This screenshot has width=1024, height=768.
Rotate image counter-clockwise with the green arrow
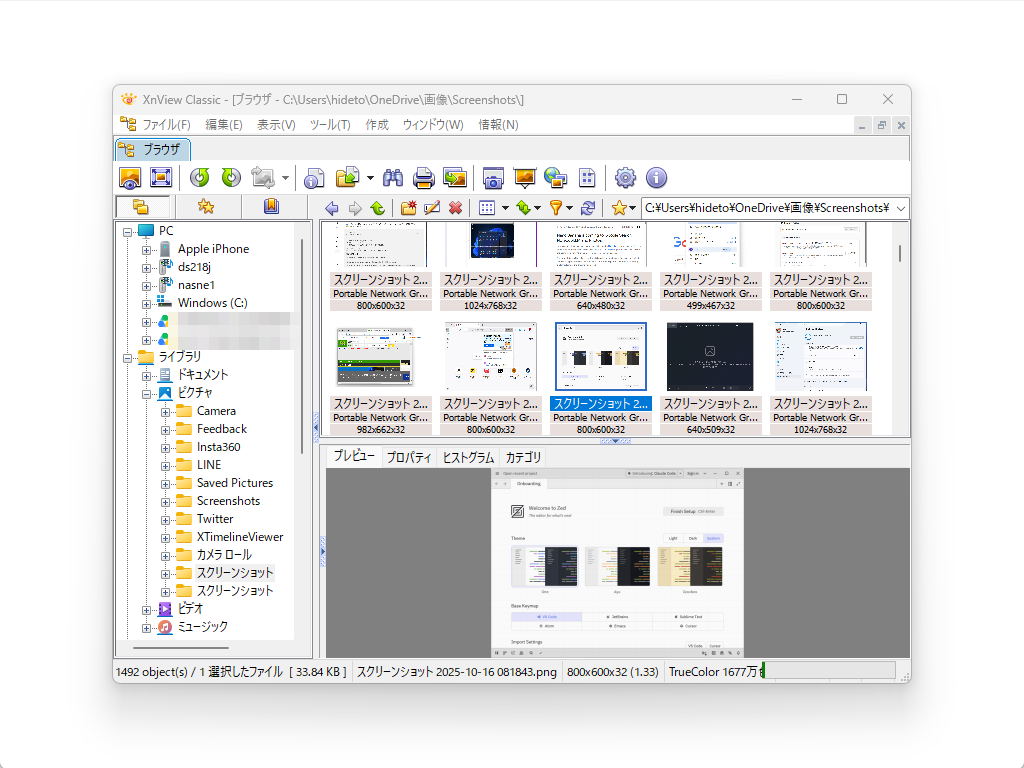[x=199, y=178]
